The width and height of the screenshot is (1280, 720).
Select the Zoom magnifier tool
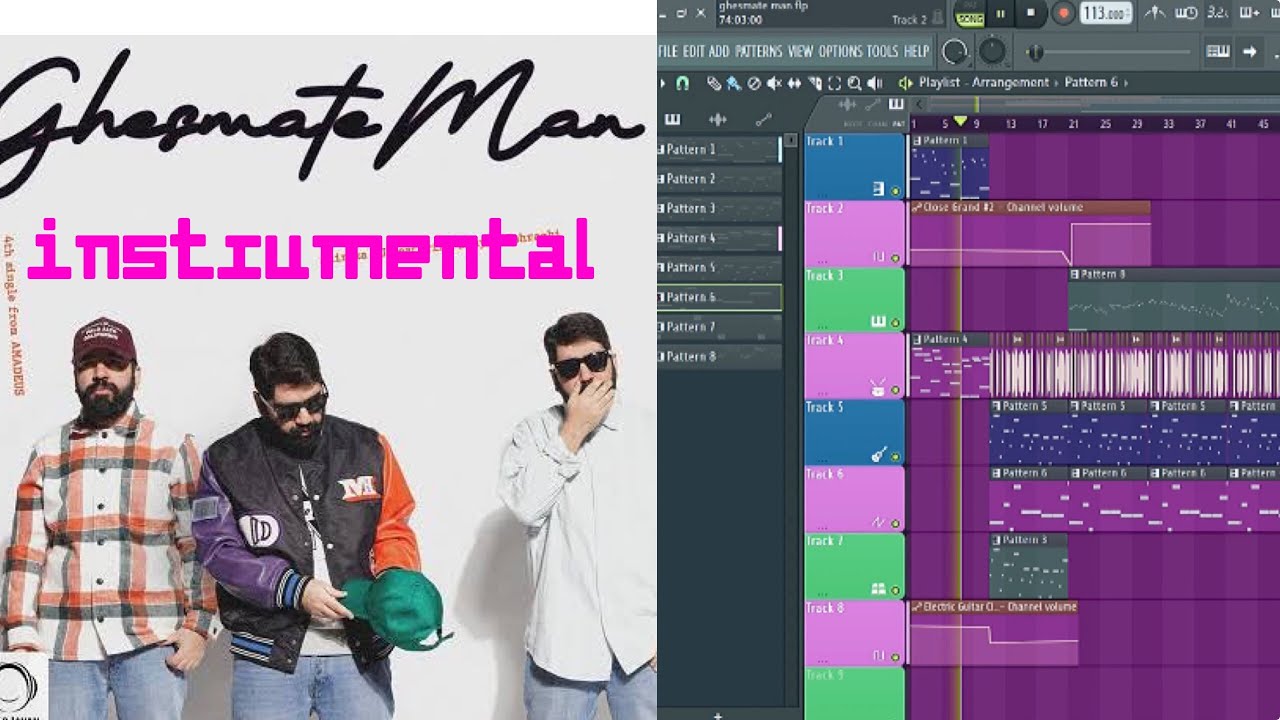854,83
